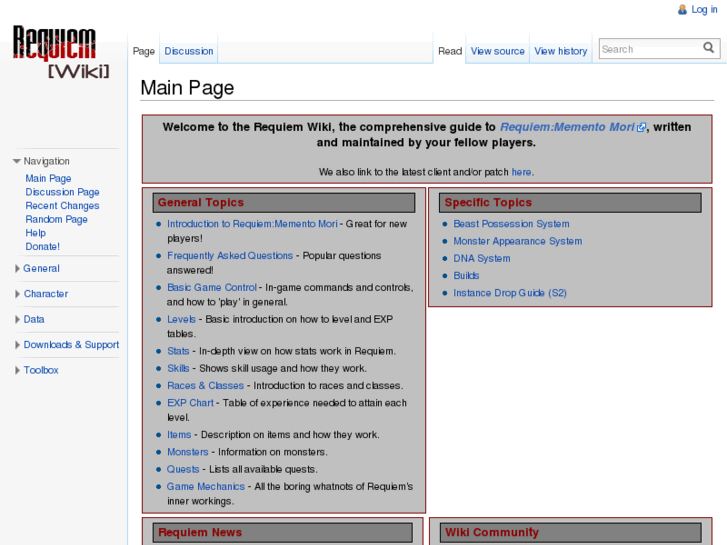Open the Game Mechanics link

205,487
